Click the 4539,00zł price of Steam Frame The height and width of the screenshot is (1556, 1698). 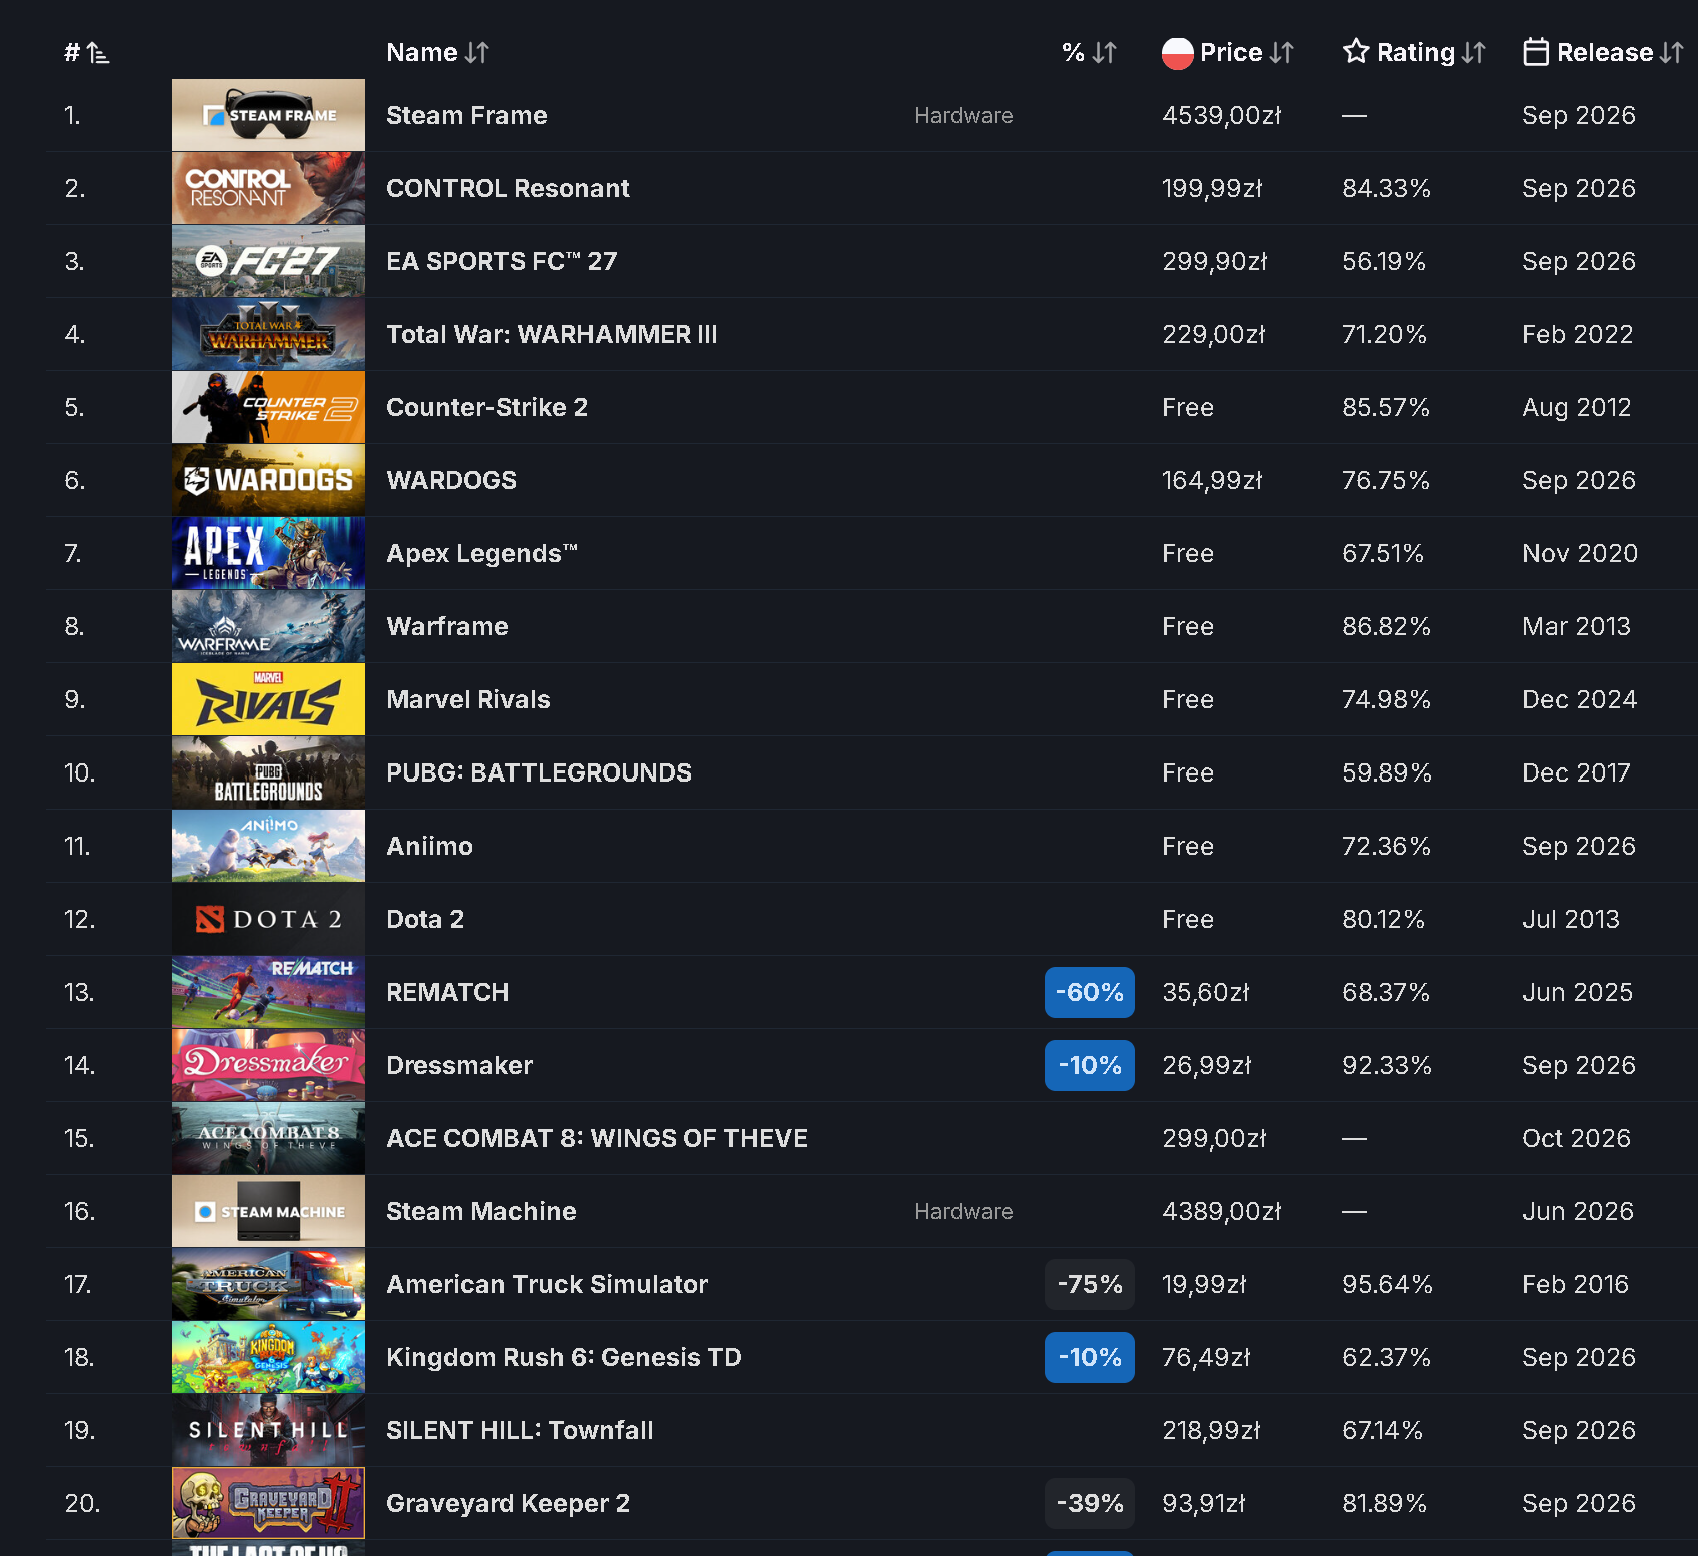pyautogui.click(x=1222, y=115)
